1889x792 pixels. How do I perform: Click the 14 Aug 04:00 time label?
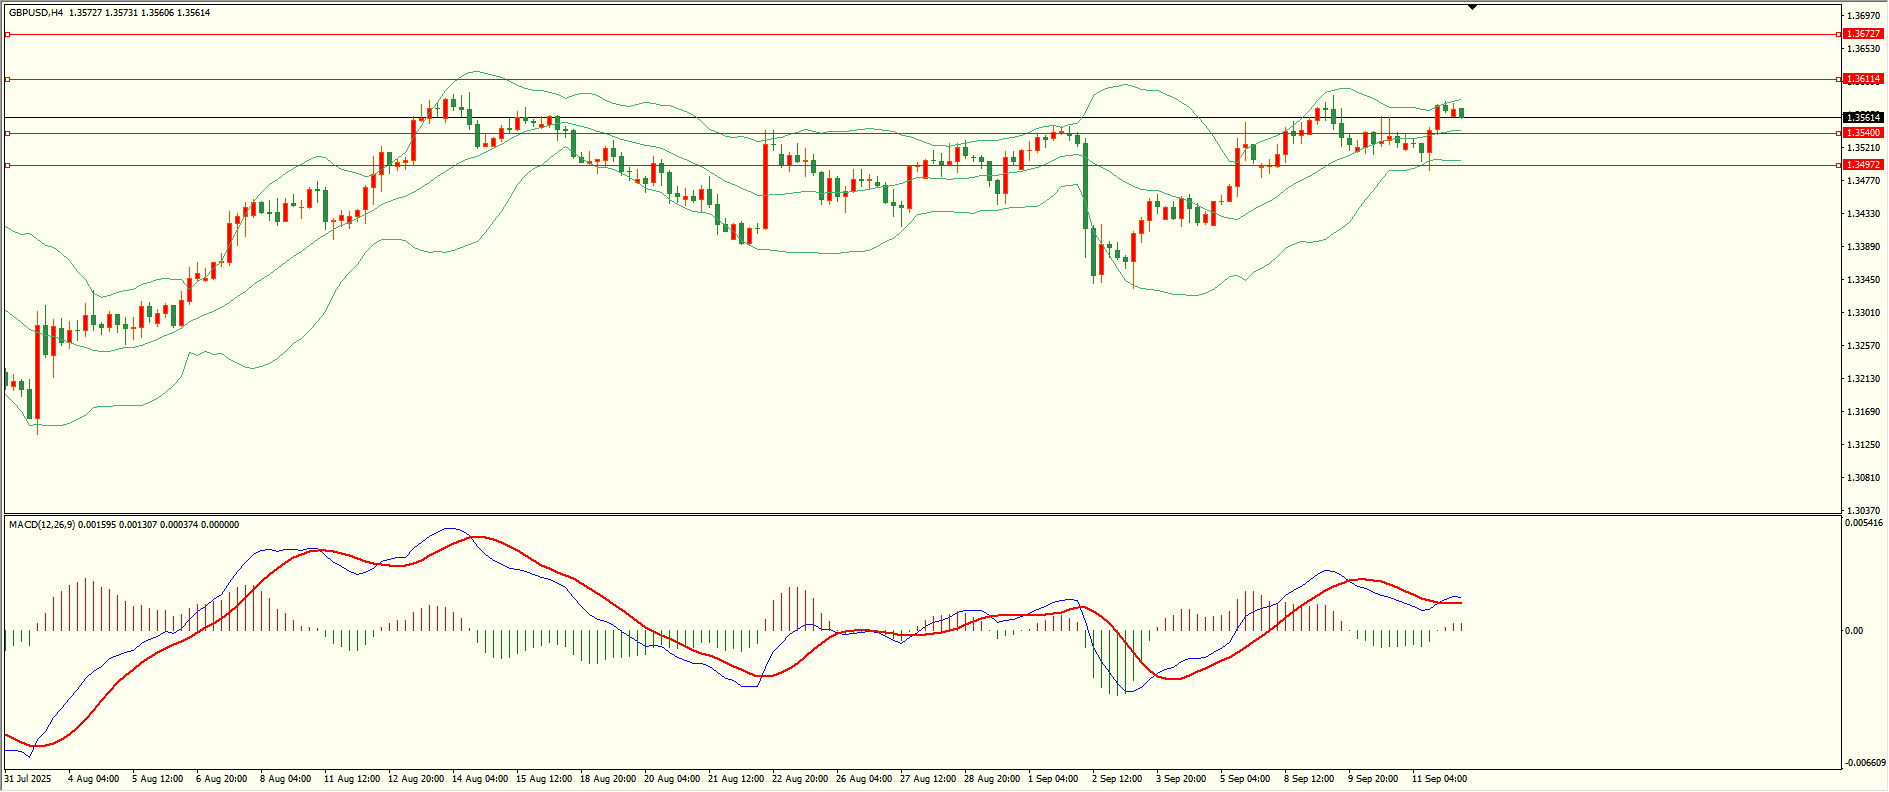point(479,779)
